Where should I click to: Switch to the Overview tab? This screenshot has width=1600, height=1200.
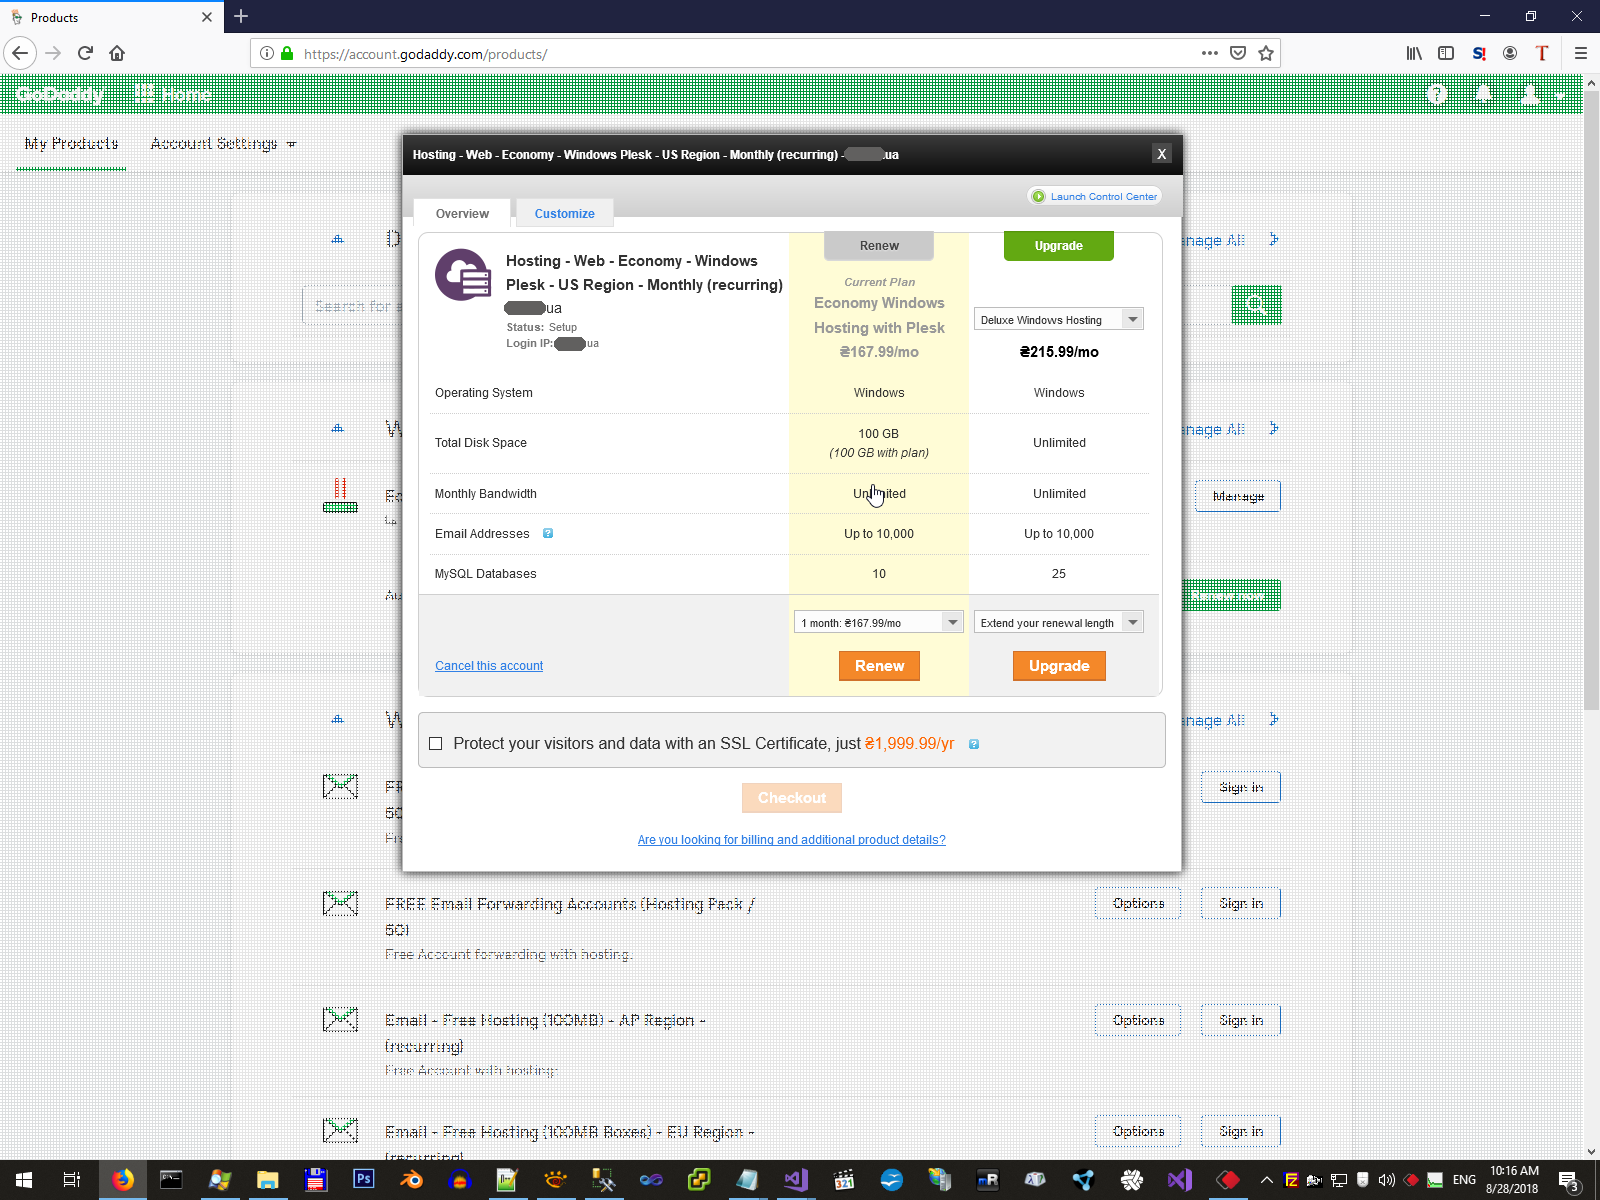462,214
